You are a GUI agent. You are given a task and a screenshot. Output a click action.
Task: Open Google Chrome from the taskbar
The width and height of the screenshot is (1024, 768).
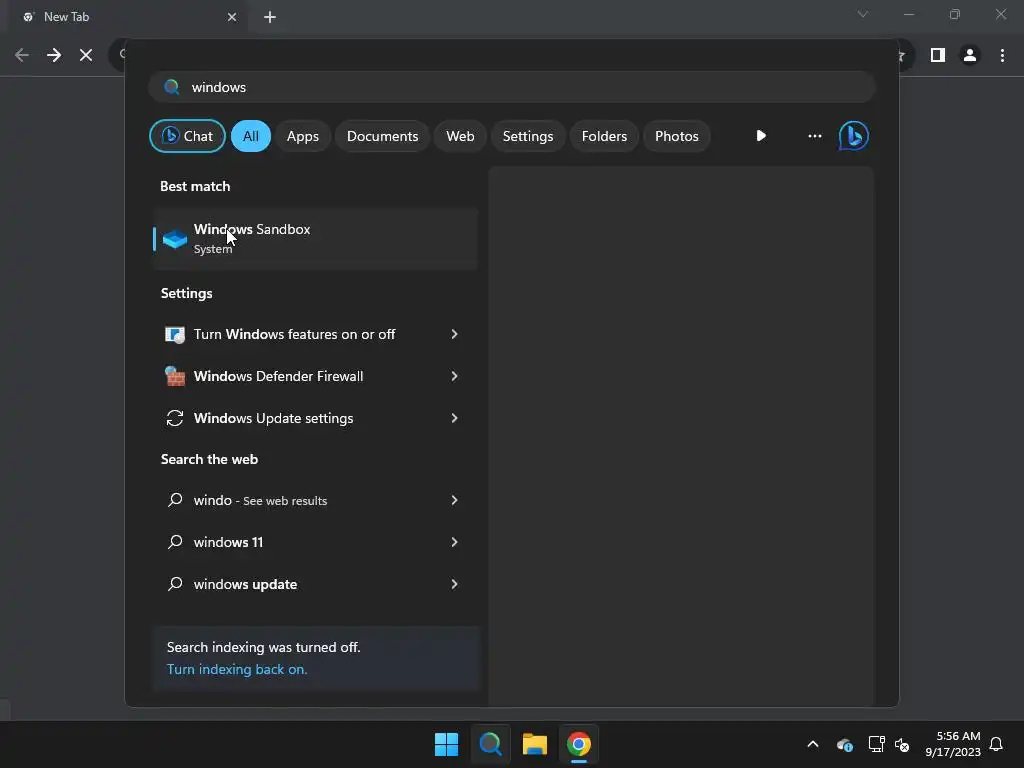click(x=579, y=744)
